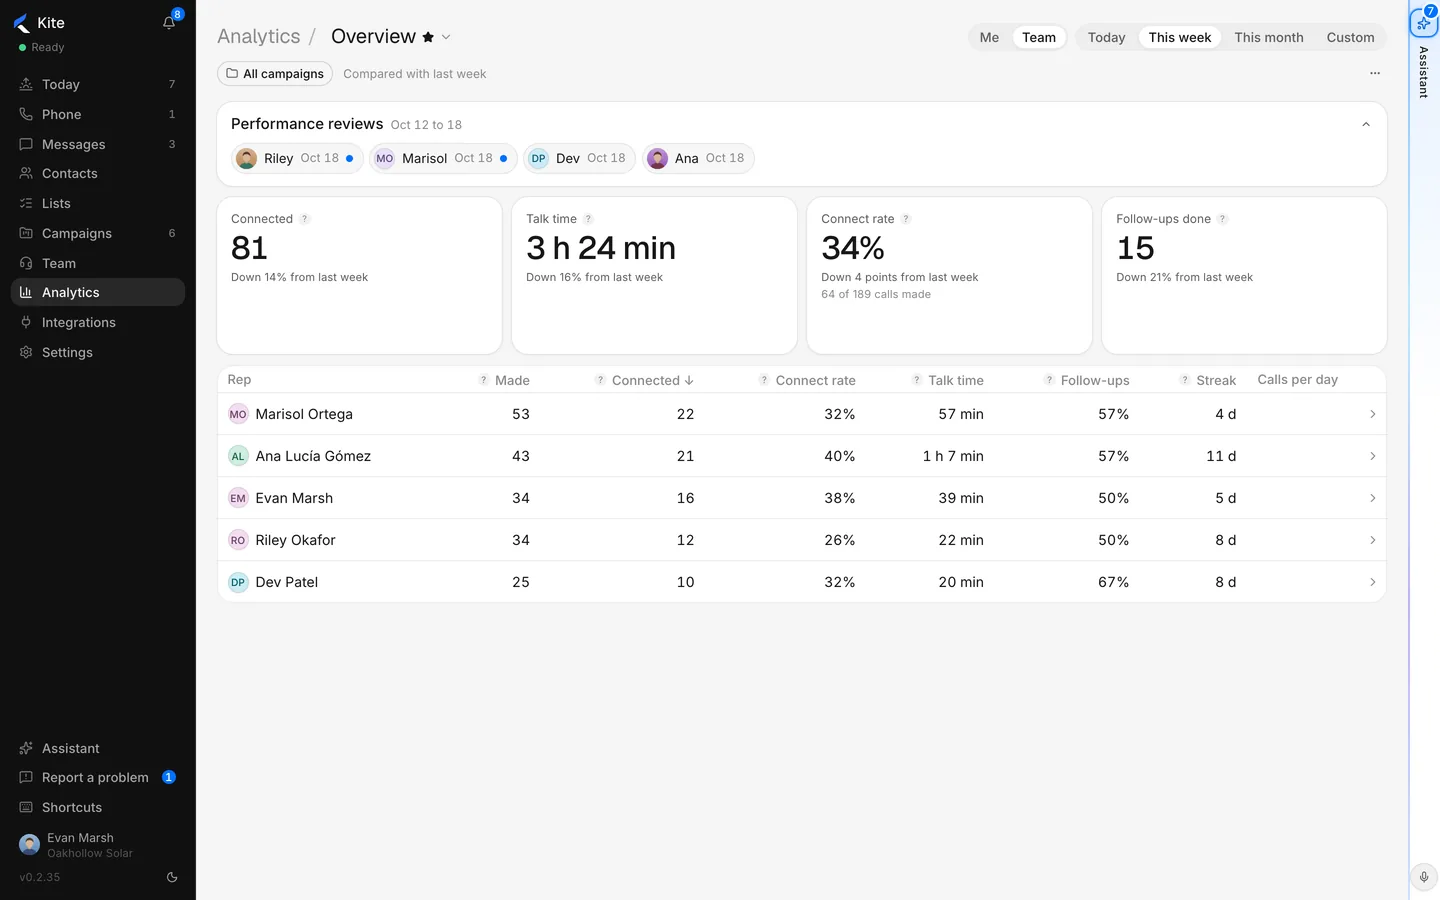
Task: Sort by the Connected column header
Action: tap(652, 380)
